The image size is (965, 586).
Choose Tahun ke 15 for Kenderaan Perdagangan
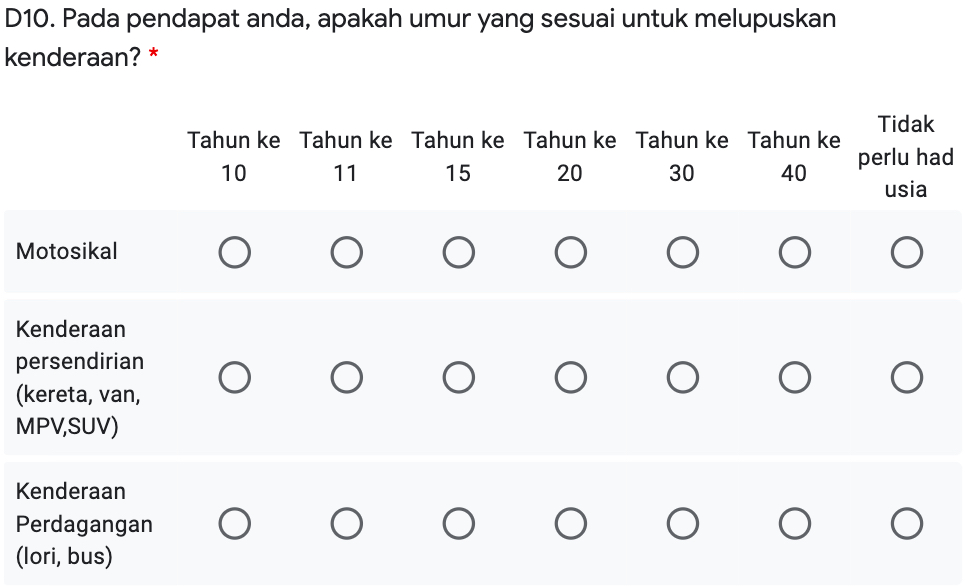[458, 523]
